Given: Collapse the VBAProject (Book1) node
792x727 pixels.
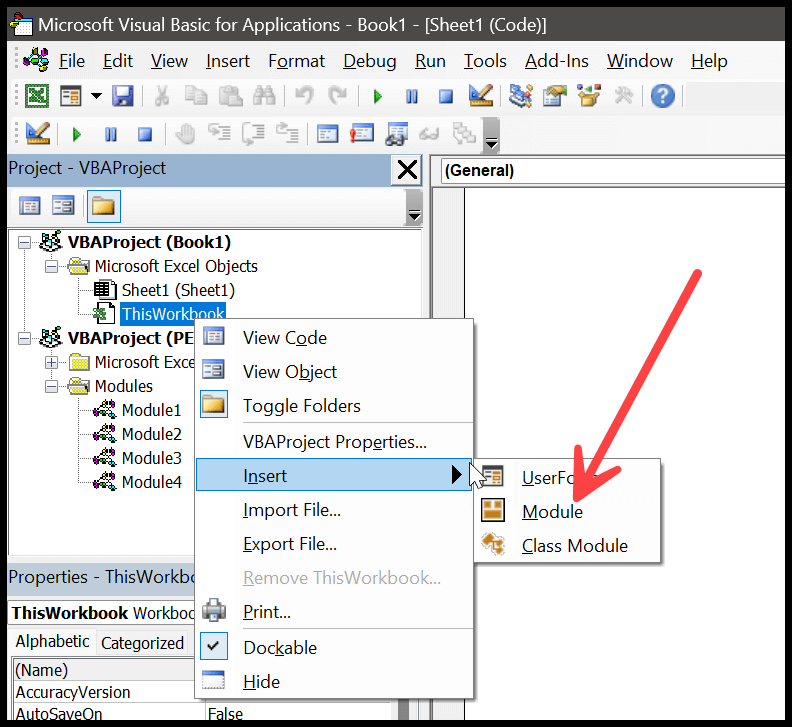Looking at the screenshot, I should click(24, 243).
